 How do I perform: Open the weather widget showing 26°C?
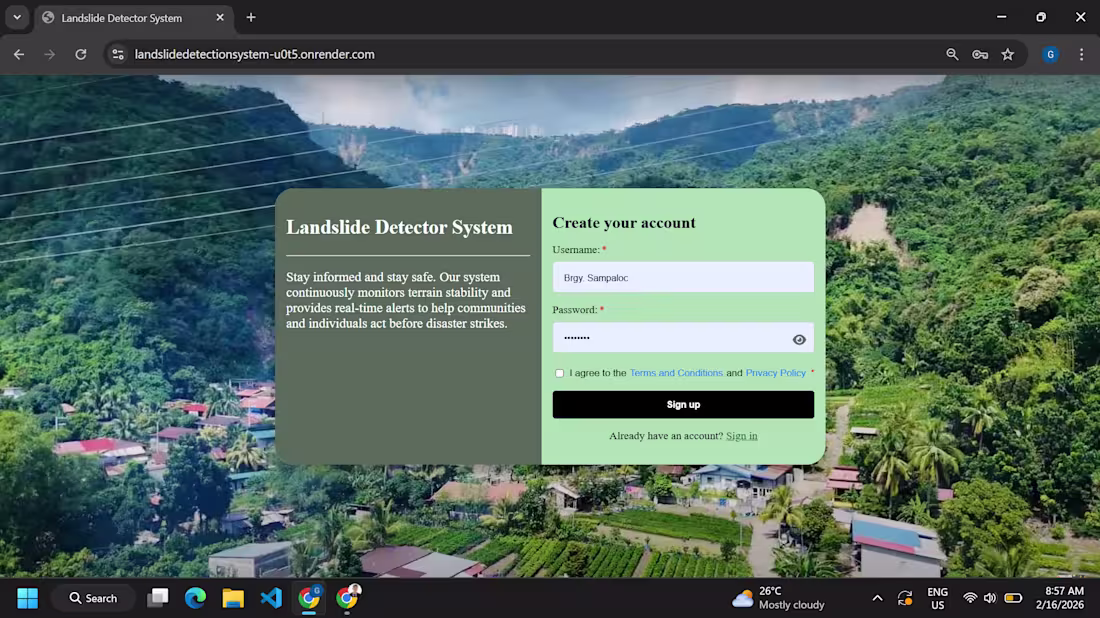tap(770, 597)
